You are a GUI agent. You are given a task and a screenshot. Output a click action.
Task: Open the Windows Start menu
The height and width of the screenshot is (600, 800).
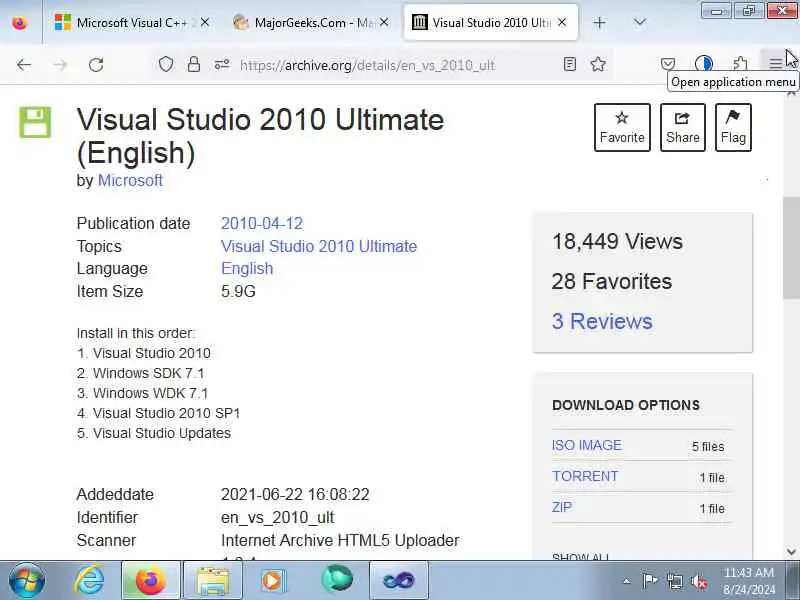pos(27,580)
